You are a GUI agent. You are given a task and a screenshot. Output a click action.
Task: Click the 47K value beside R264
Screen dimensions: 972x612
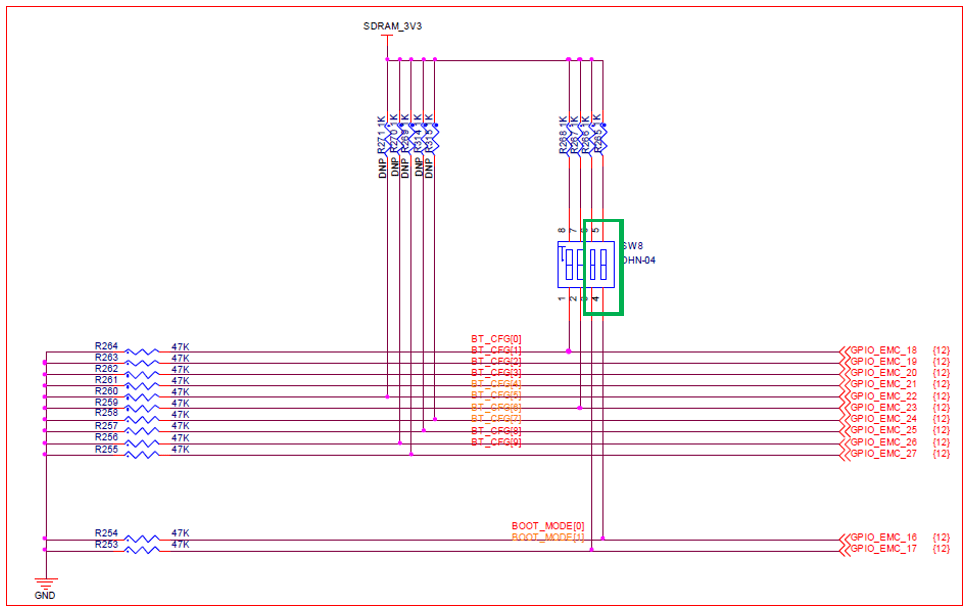(180, 347)
